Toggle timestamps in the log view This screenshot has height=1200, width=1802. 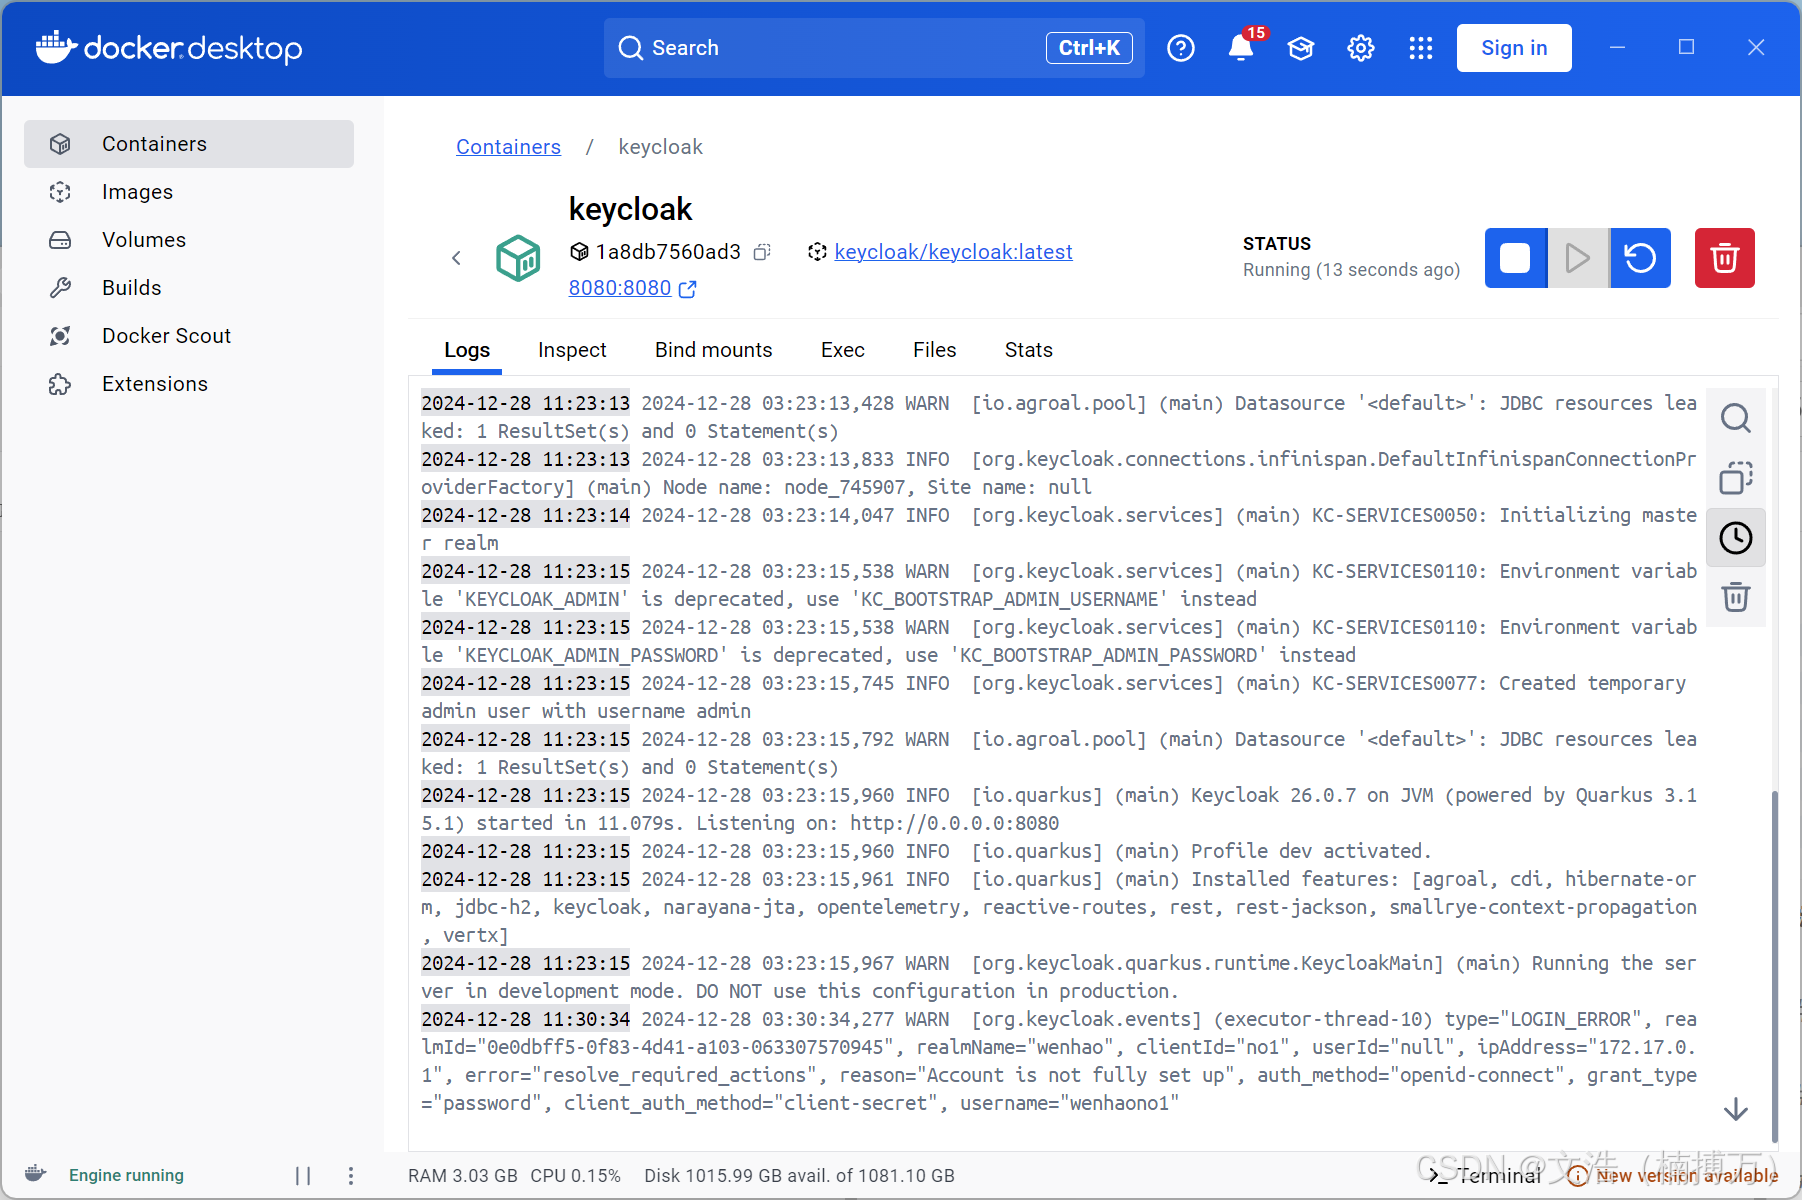1735,537
